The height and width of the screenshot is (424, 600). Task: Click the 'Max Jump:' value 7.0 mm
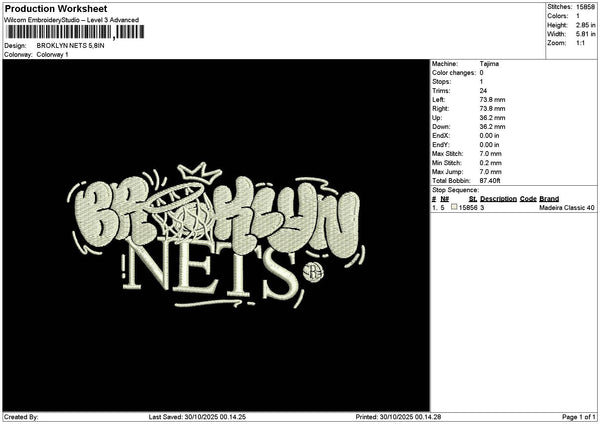click(x=491, y=172)
